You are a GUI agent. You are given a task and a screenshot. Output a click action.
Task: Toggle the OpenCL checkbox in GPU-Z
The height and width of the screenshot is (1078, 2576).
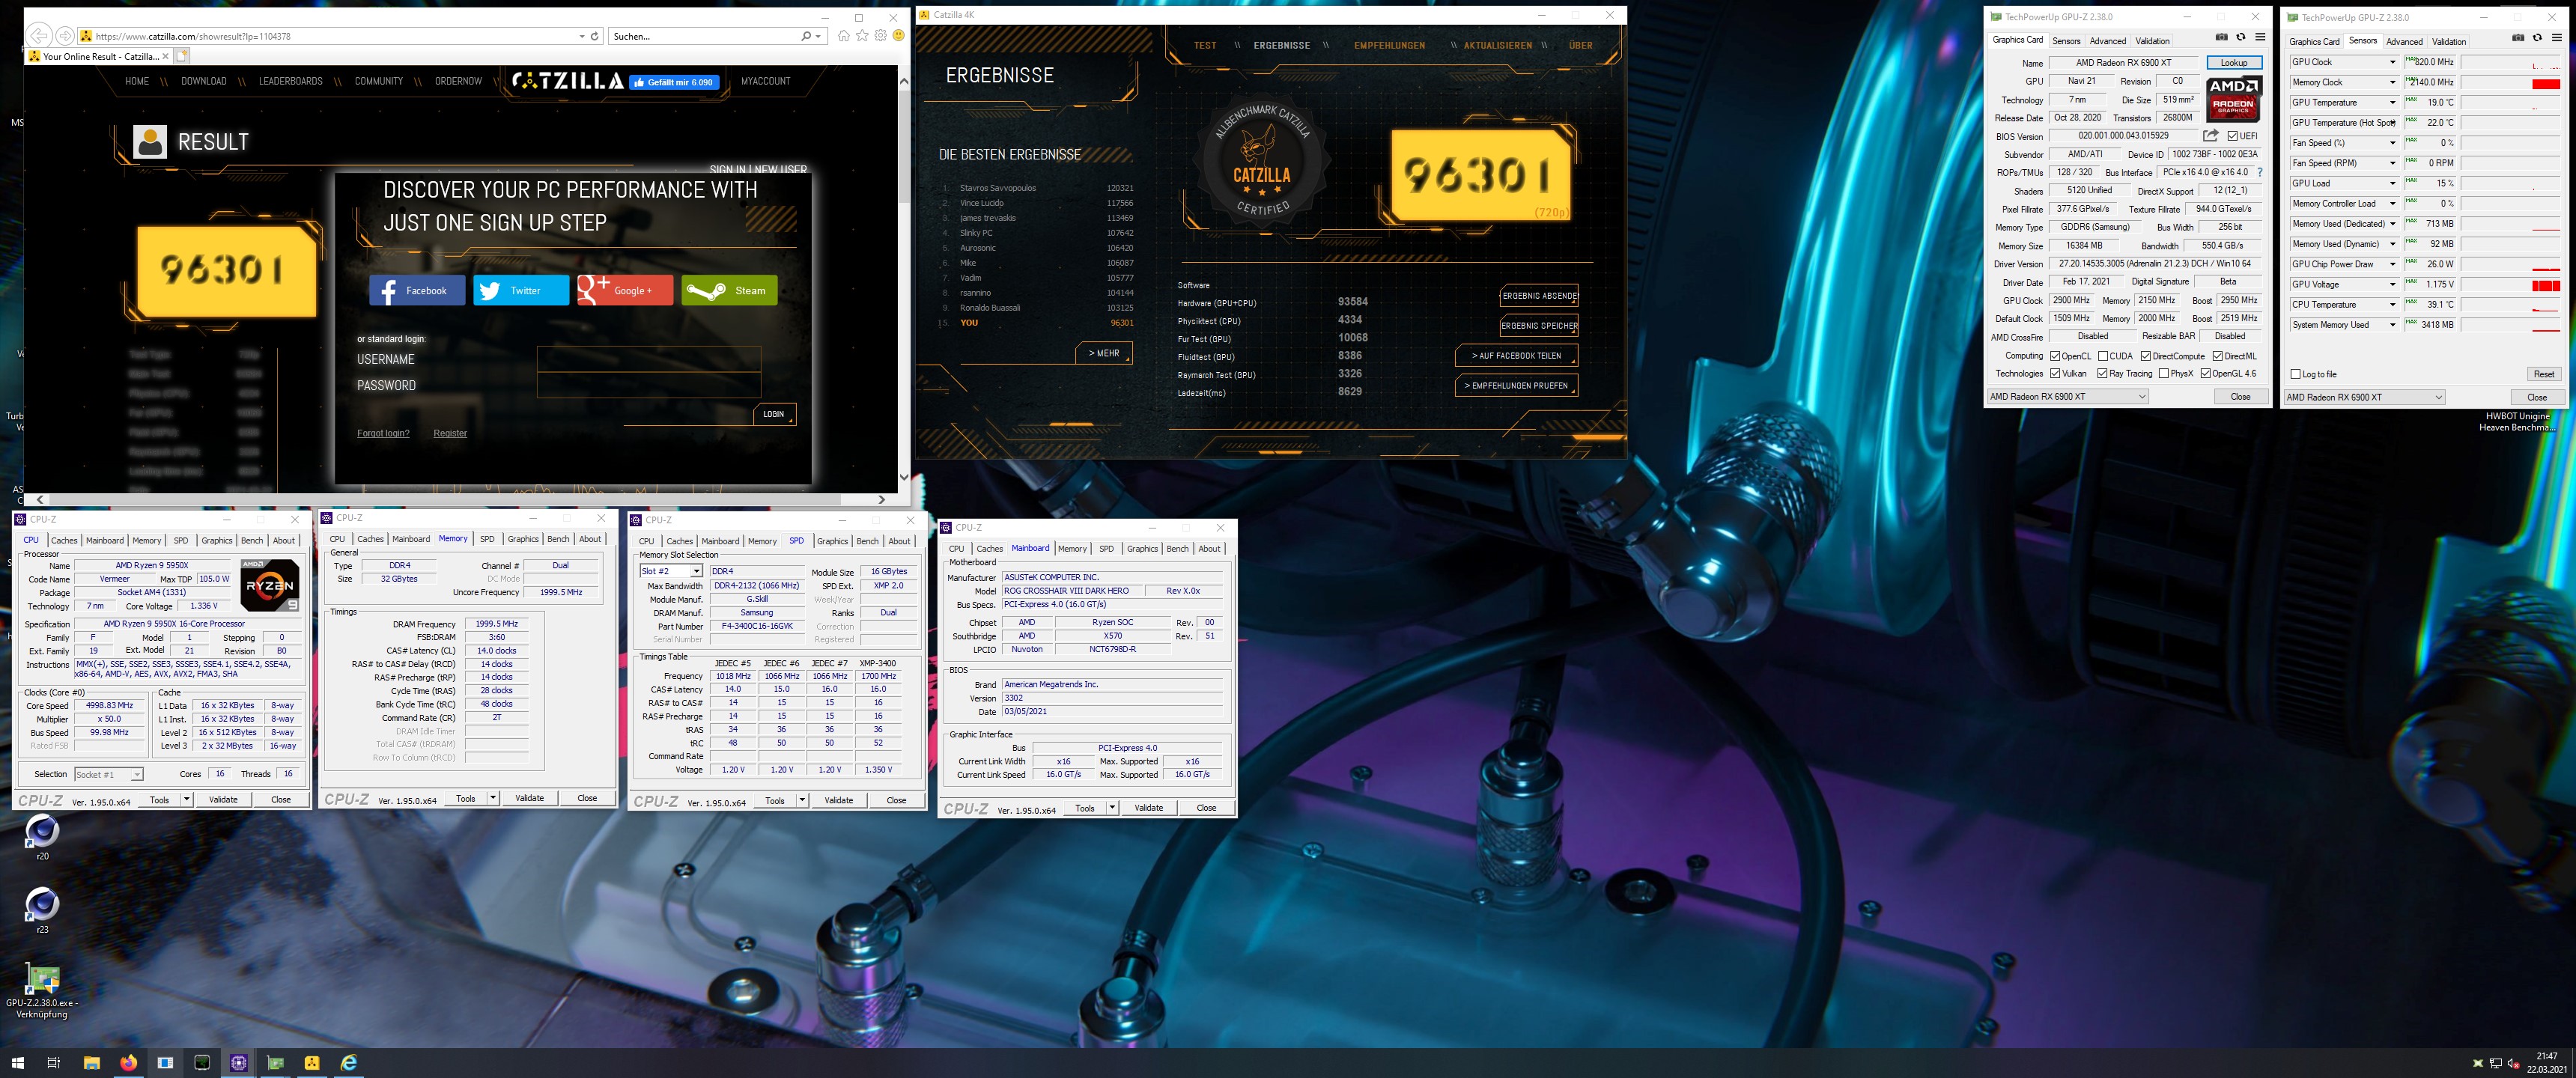2055,356
